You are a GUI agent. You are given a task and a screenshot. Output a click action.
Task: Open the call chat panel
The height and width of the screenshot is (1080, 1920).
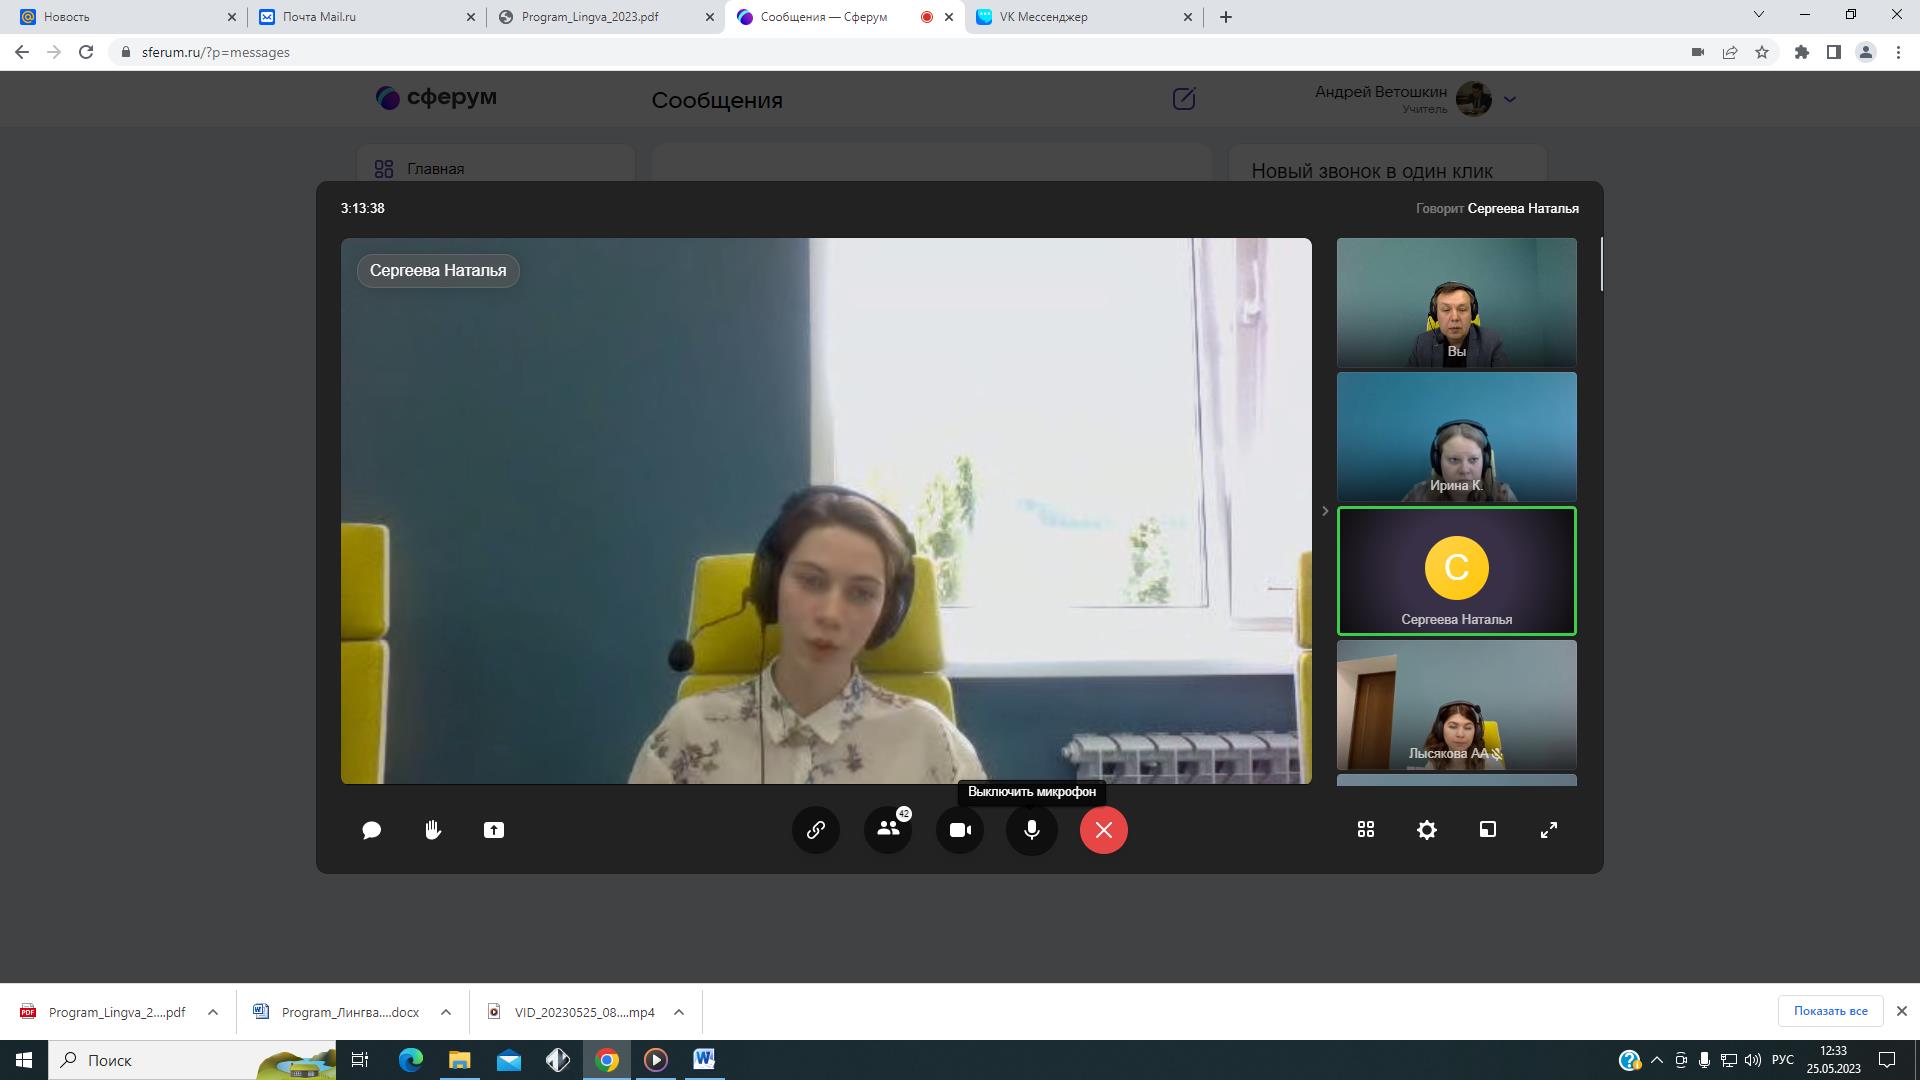click(371, 830)
